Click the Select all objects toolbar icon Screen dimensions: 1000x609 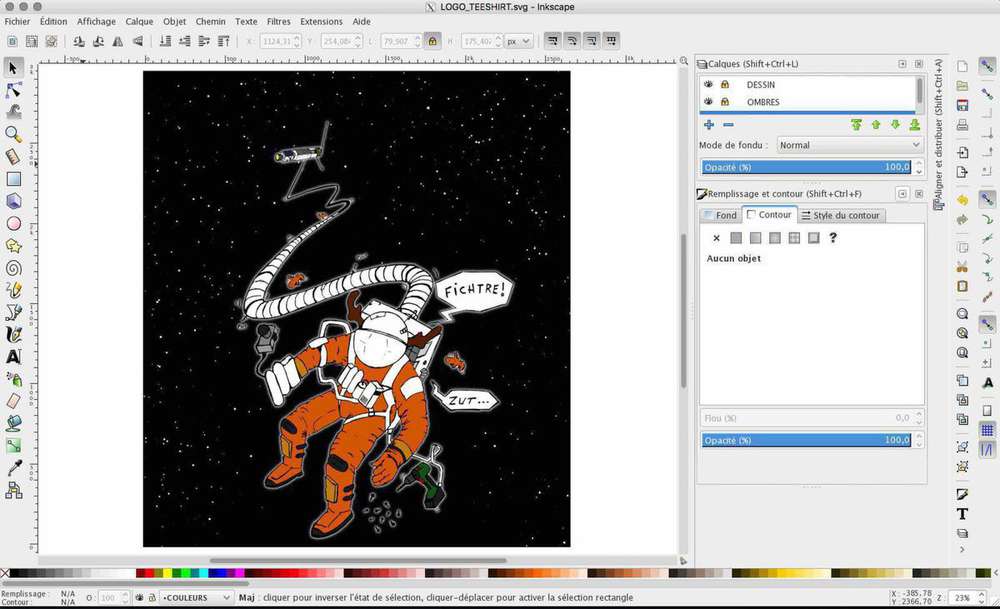[12, 41]
